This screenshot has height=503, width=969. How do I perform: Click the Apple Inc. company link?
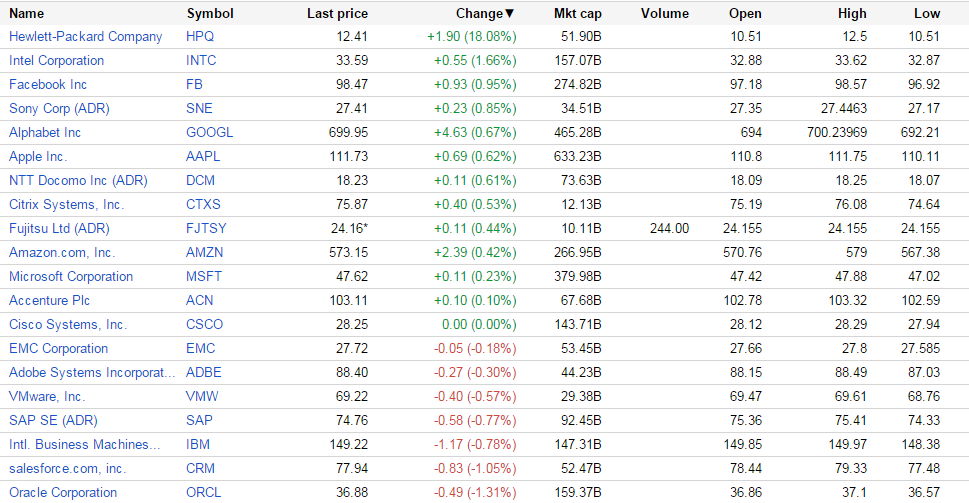pyautogui.click(x=38, y=157)
